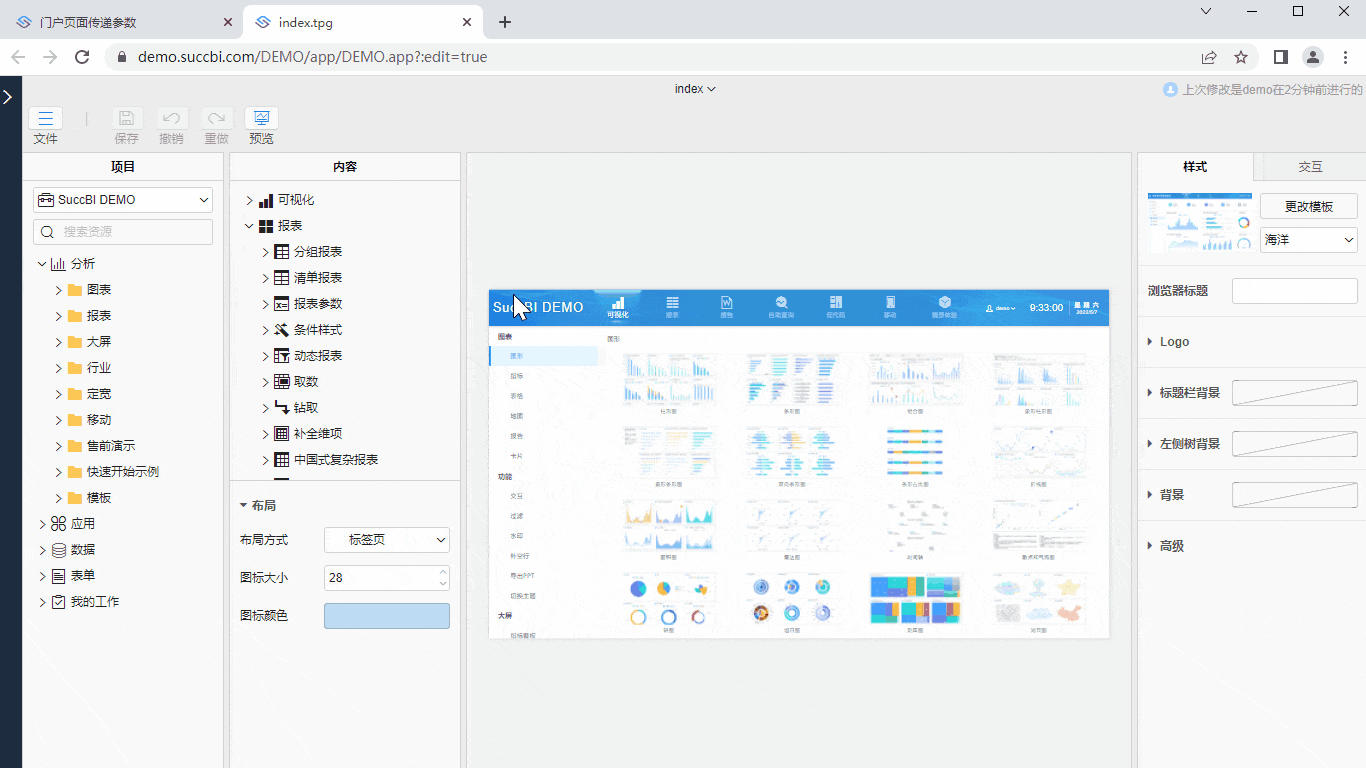The height and width of the screenshot is (768, 1366).
Task: Click the 图标颜色 color swatch
Action: tap(387, 616)
